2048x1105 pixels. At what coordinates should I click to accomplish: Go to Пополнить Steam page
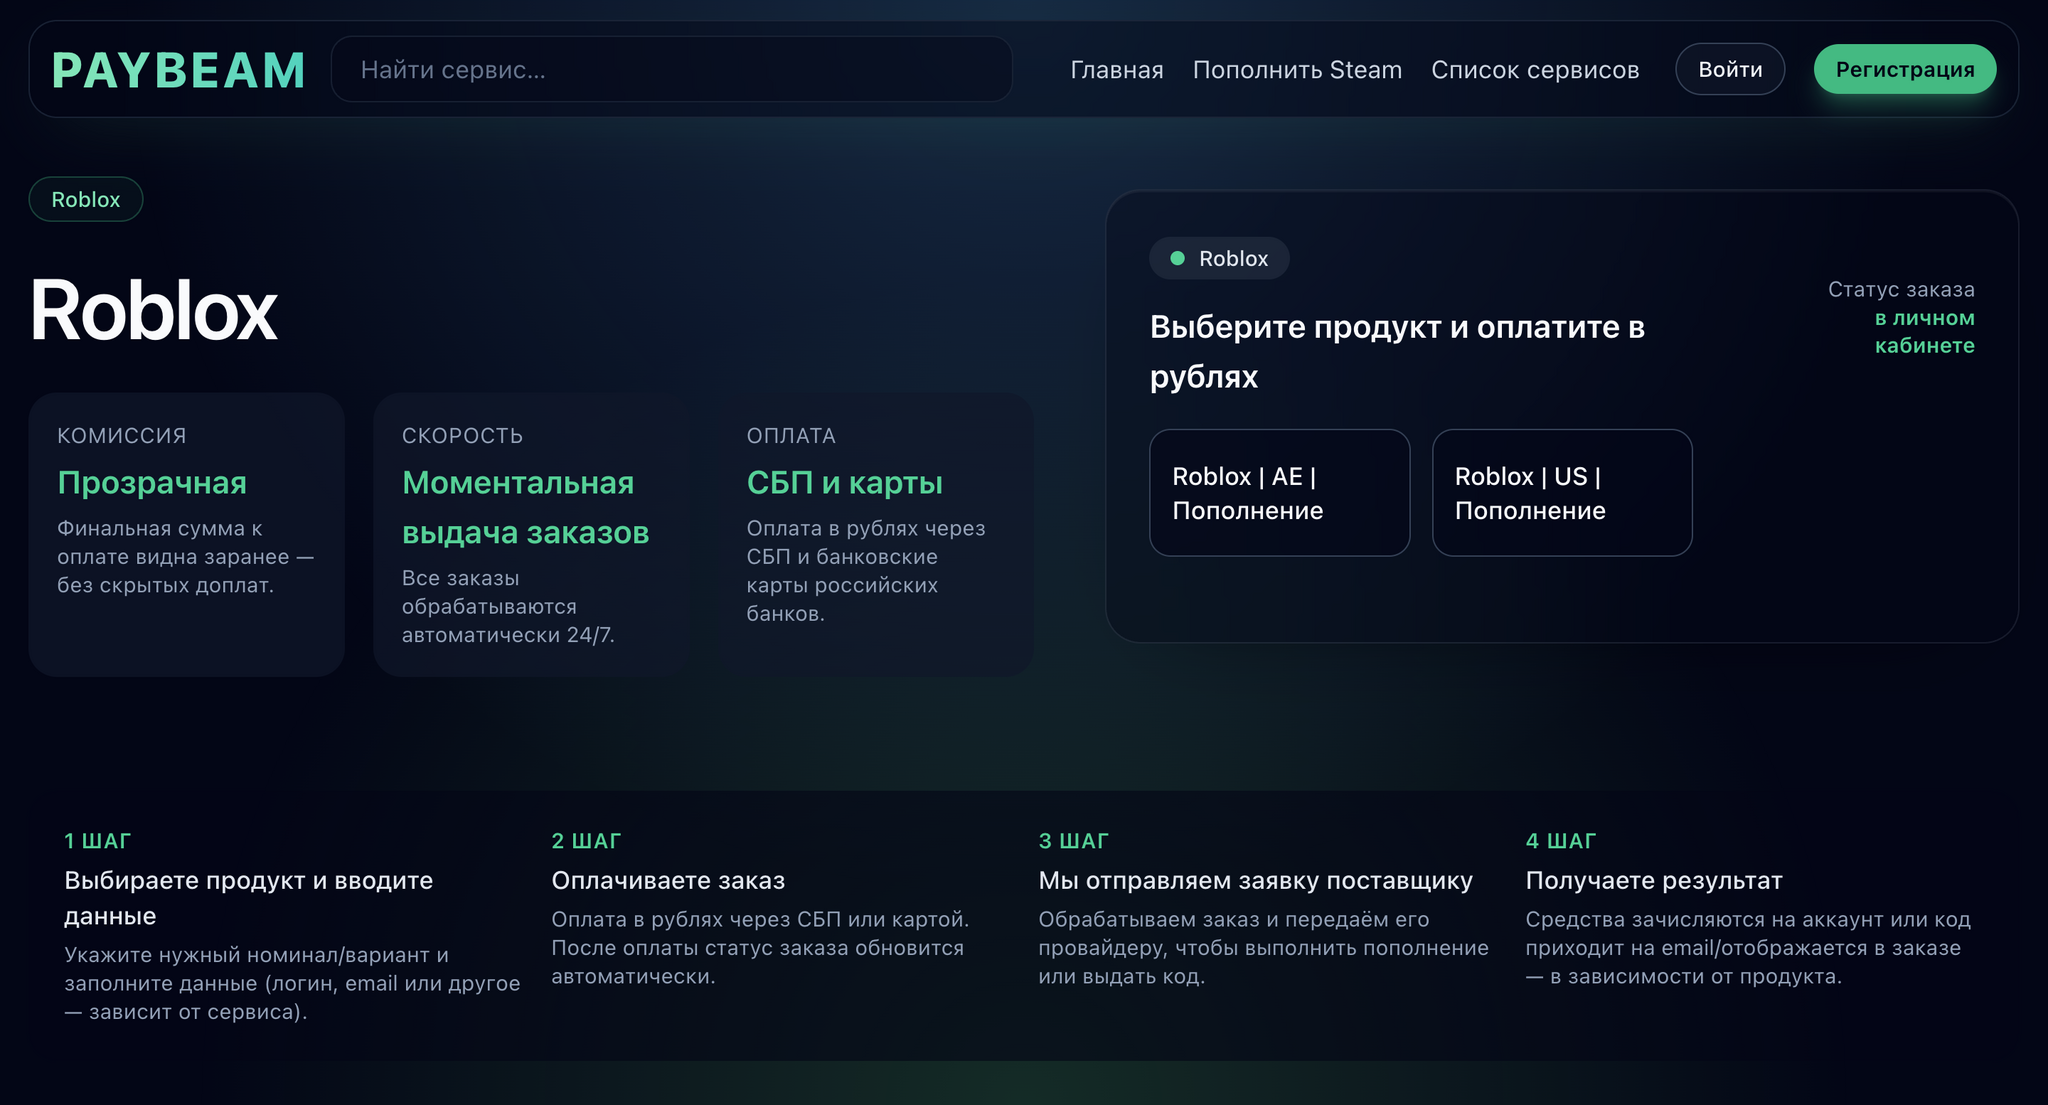pos(1297,70)
